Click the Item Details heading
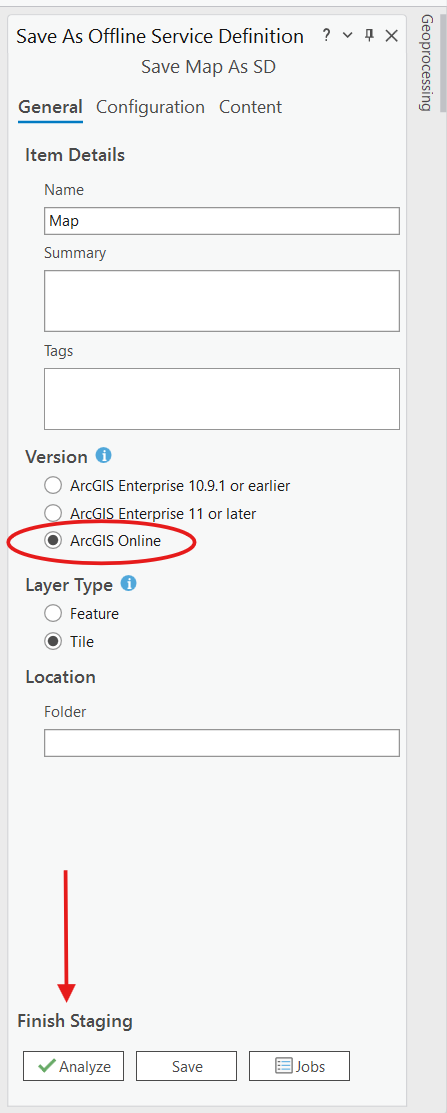Viewport: 447px width, 1113px height. [75, 155]
